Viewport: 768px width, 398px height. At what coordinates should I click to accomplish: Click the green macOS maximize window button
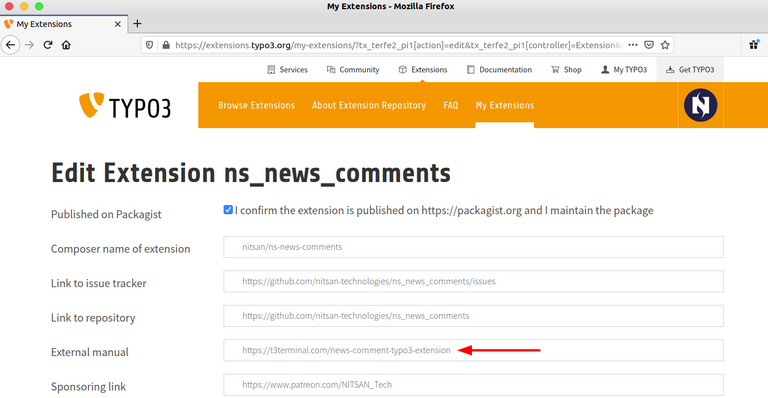click(39, 6)
